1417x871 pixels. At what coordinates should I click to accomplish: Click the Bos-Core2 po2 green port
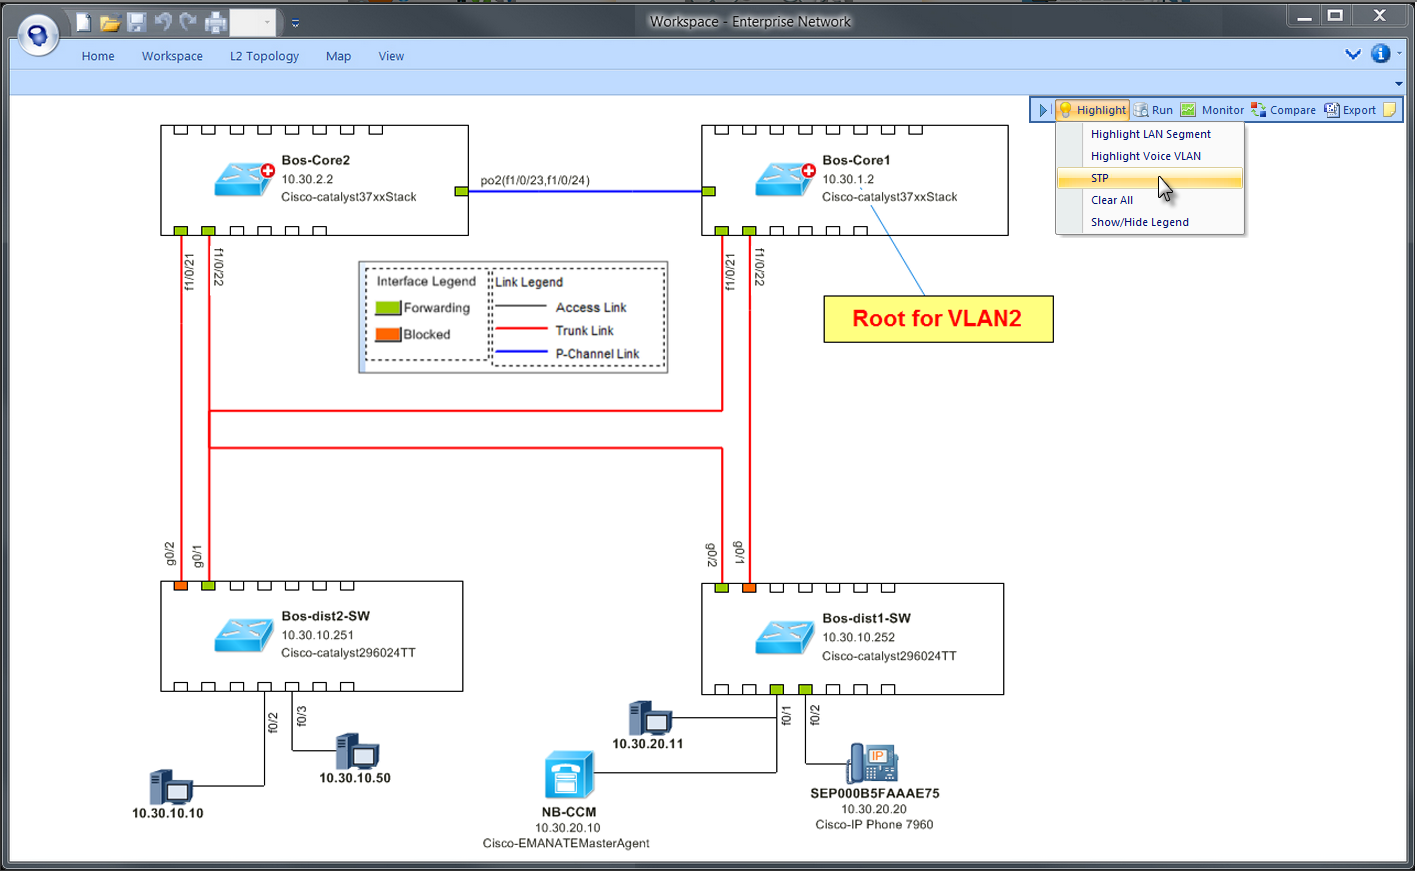click(x=461, y=191)
